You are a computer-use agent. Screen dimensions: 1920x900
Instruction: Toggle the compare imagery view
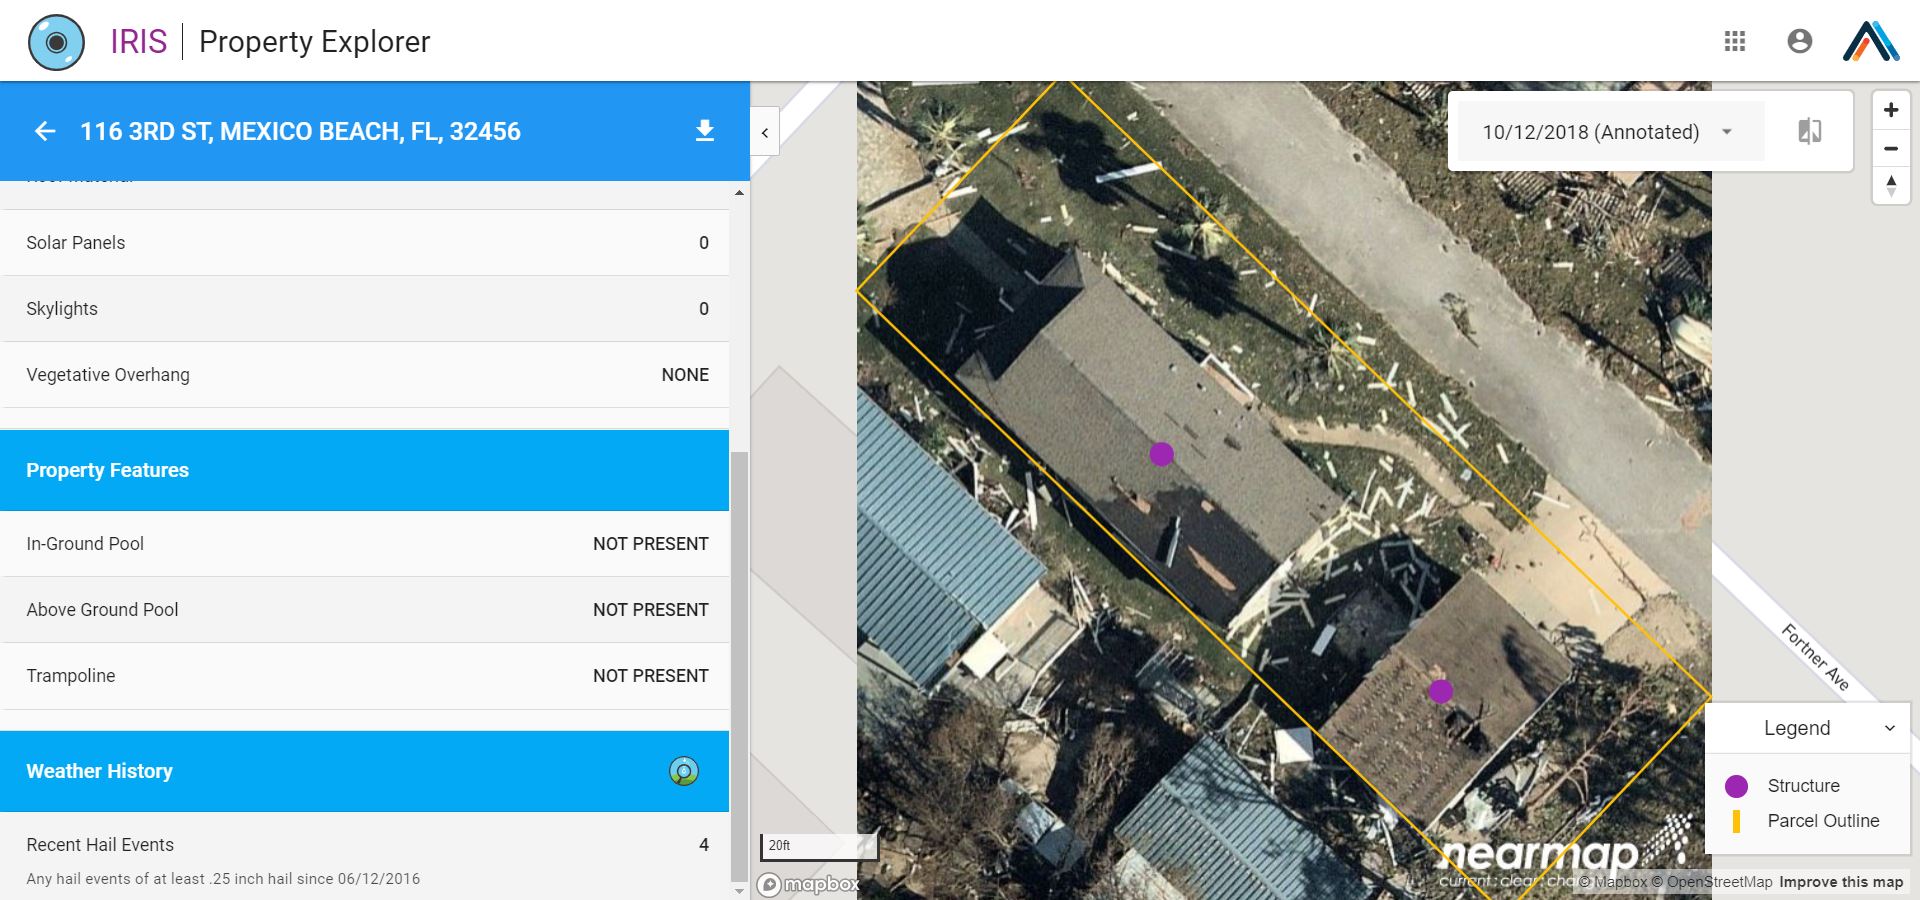(1809, 131)
